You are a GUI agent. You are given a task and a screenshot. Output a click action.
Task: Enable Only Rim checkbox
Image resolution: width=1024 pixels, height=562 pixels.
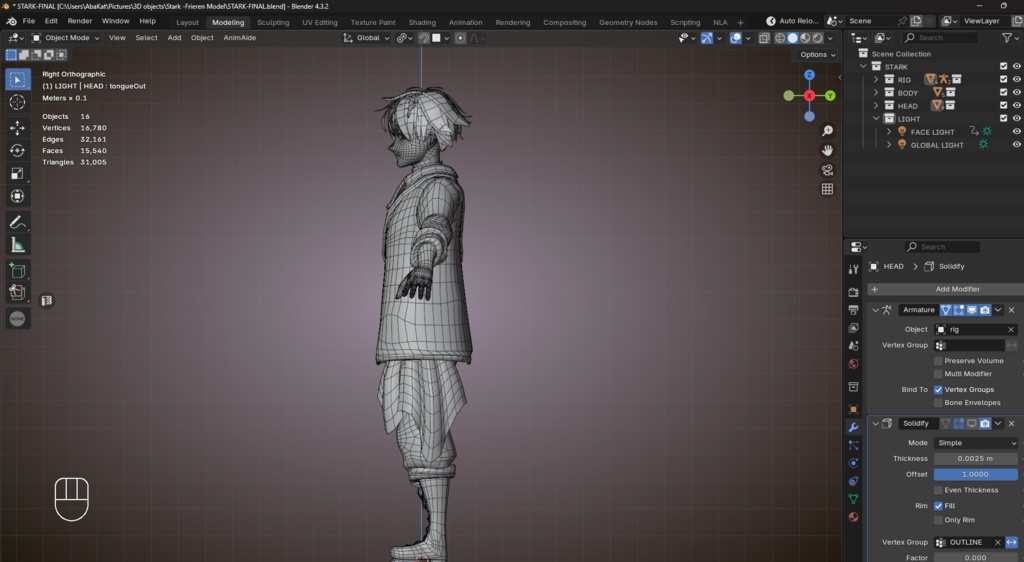pyautogui.click(x=938, y=520)
